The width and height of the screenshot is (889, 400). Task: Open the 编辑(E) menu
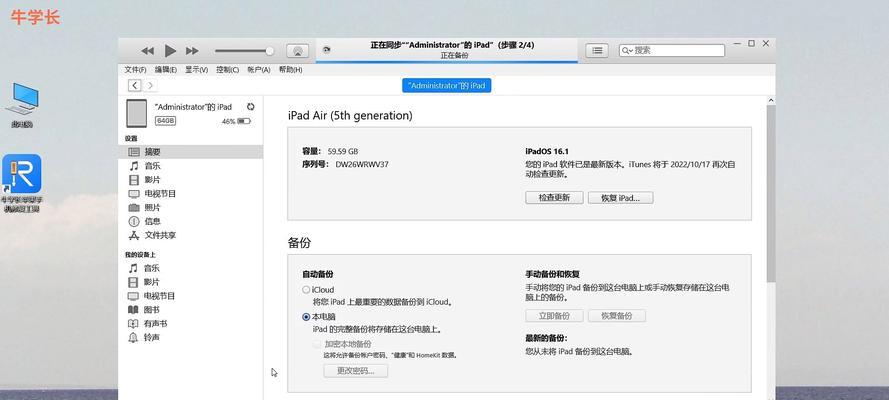click(x=166, y=70)
